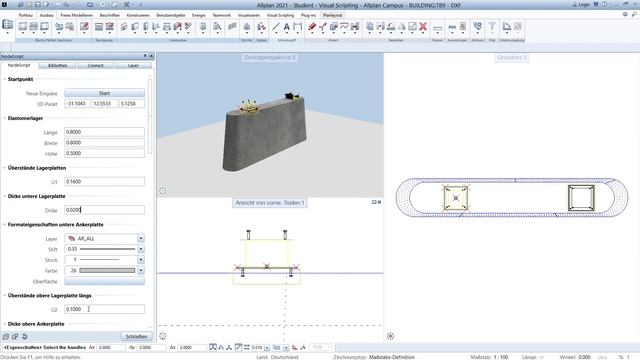Image resolution: width=640 pixels, height=360 pixels.
Task: Click the filter funnel icon
Action: 492,27
